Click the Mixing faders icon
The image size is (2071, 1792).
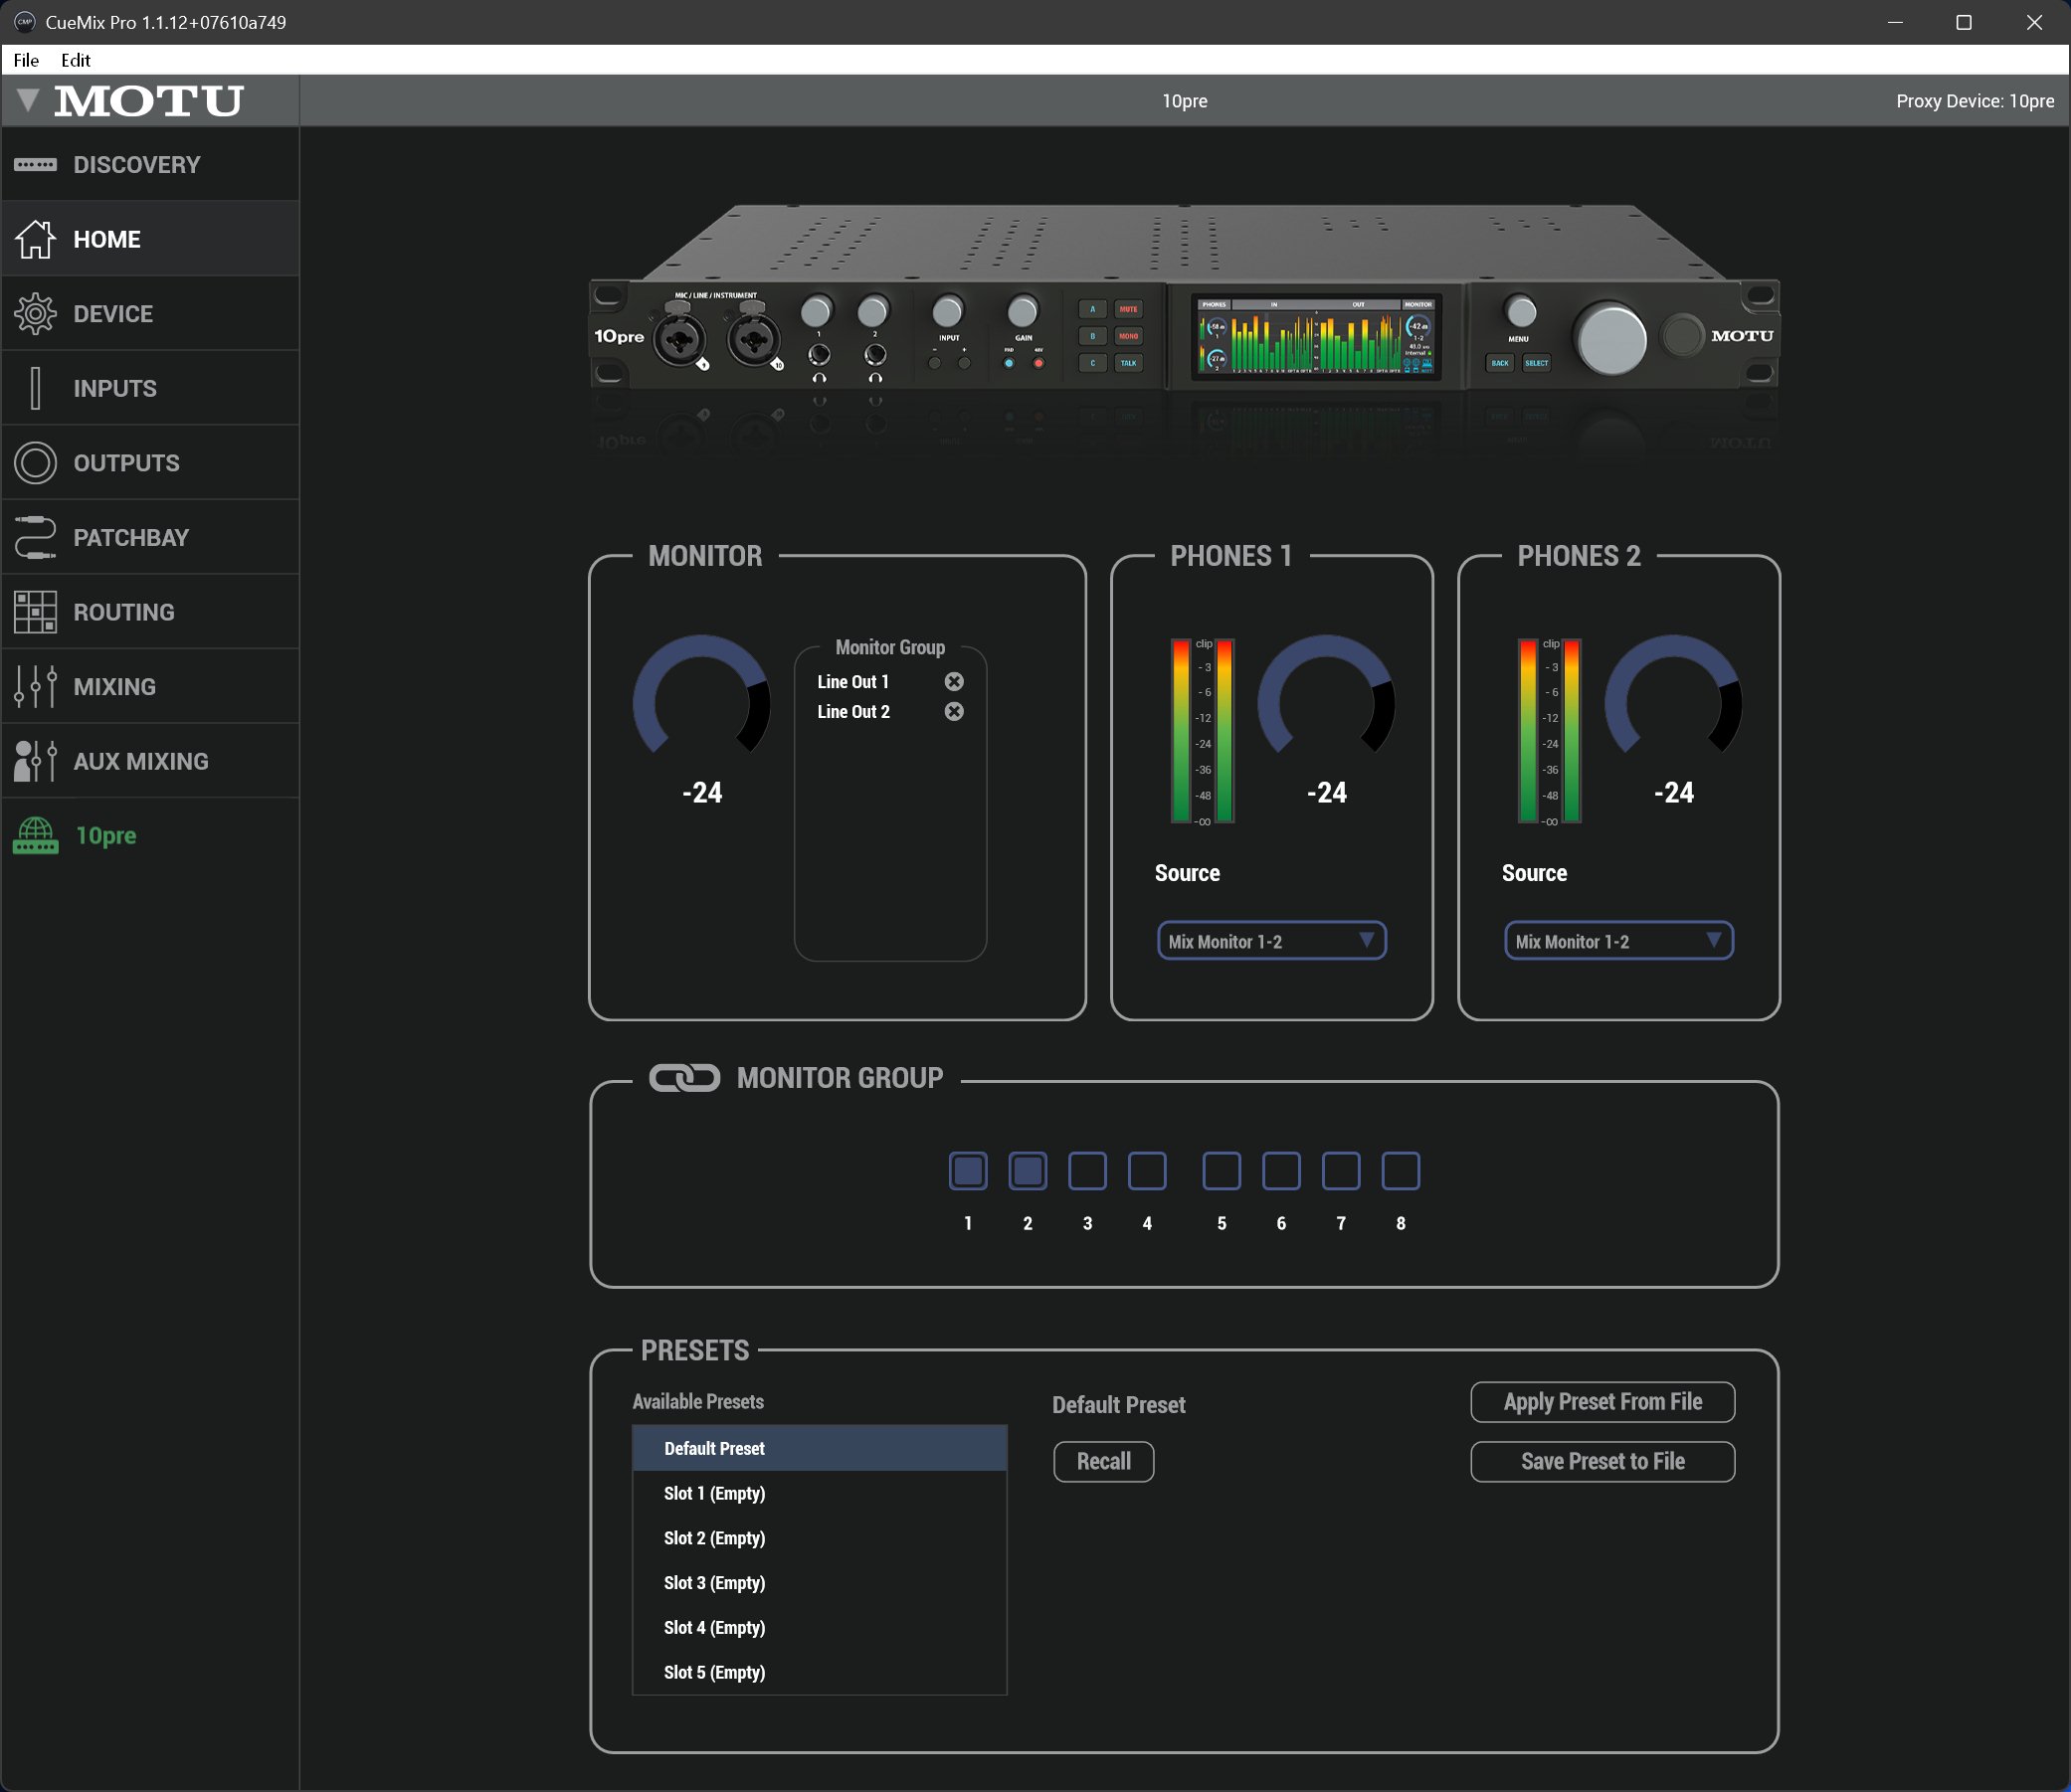point(35,687)
